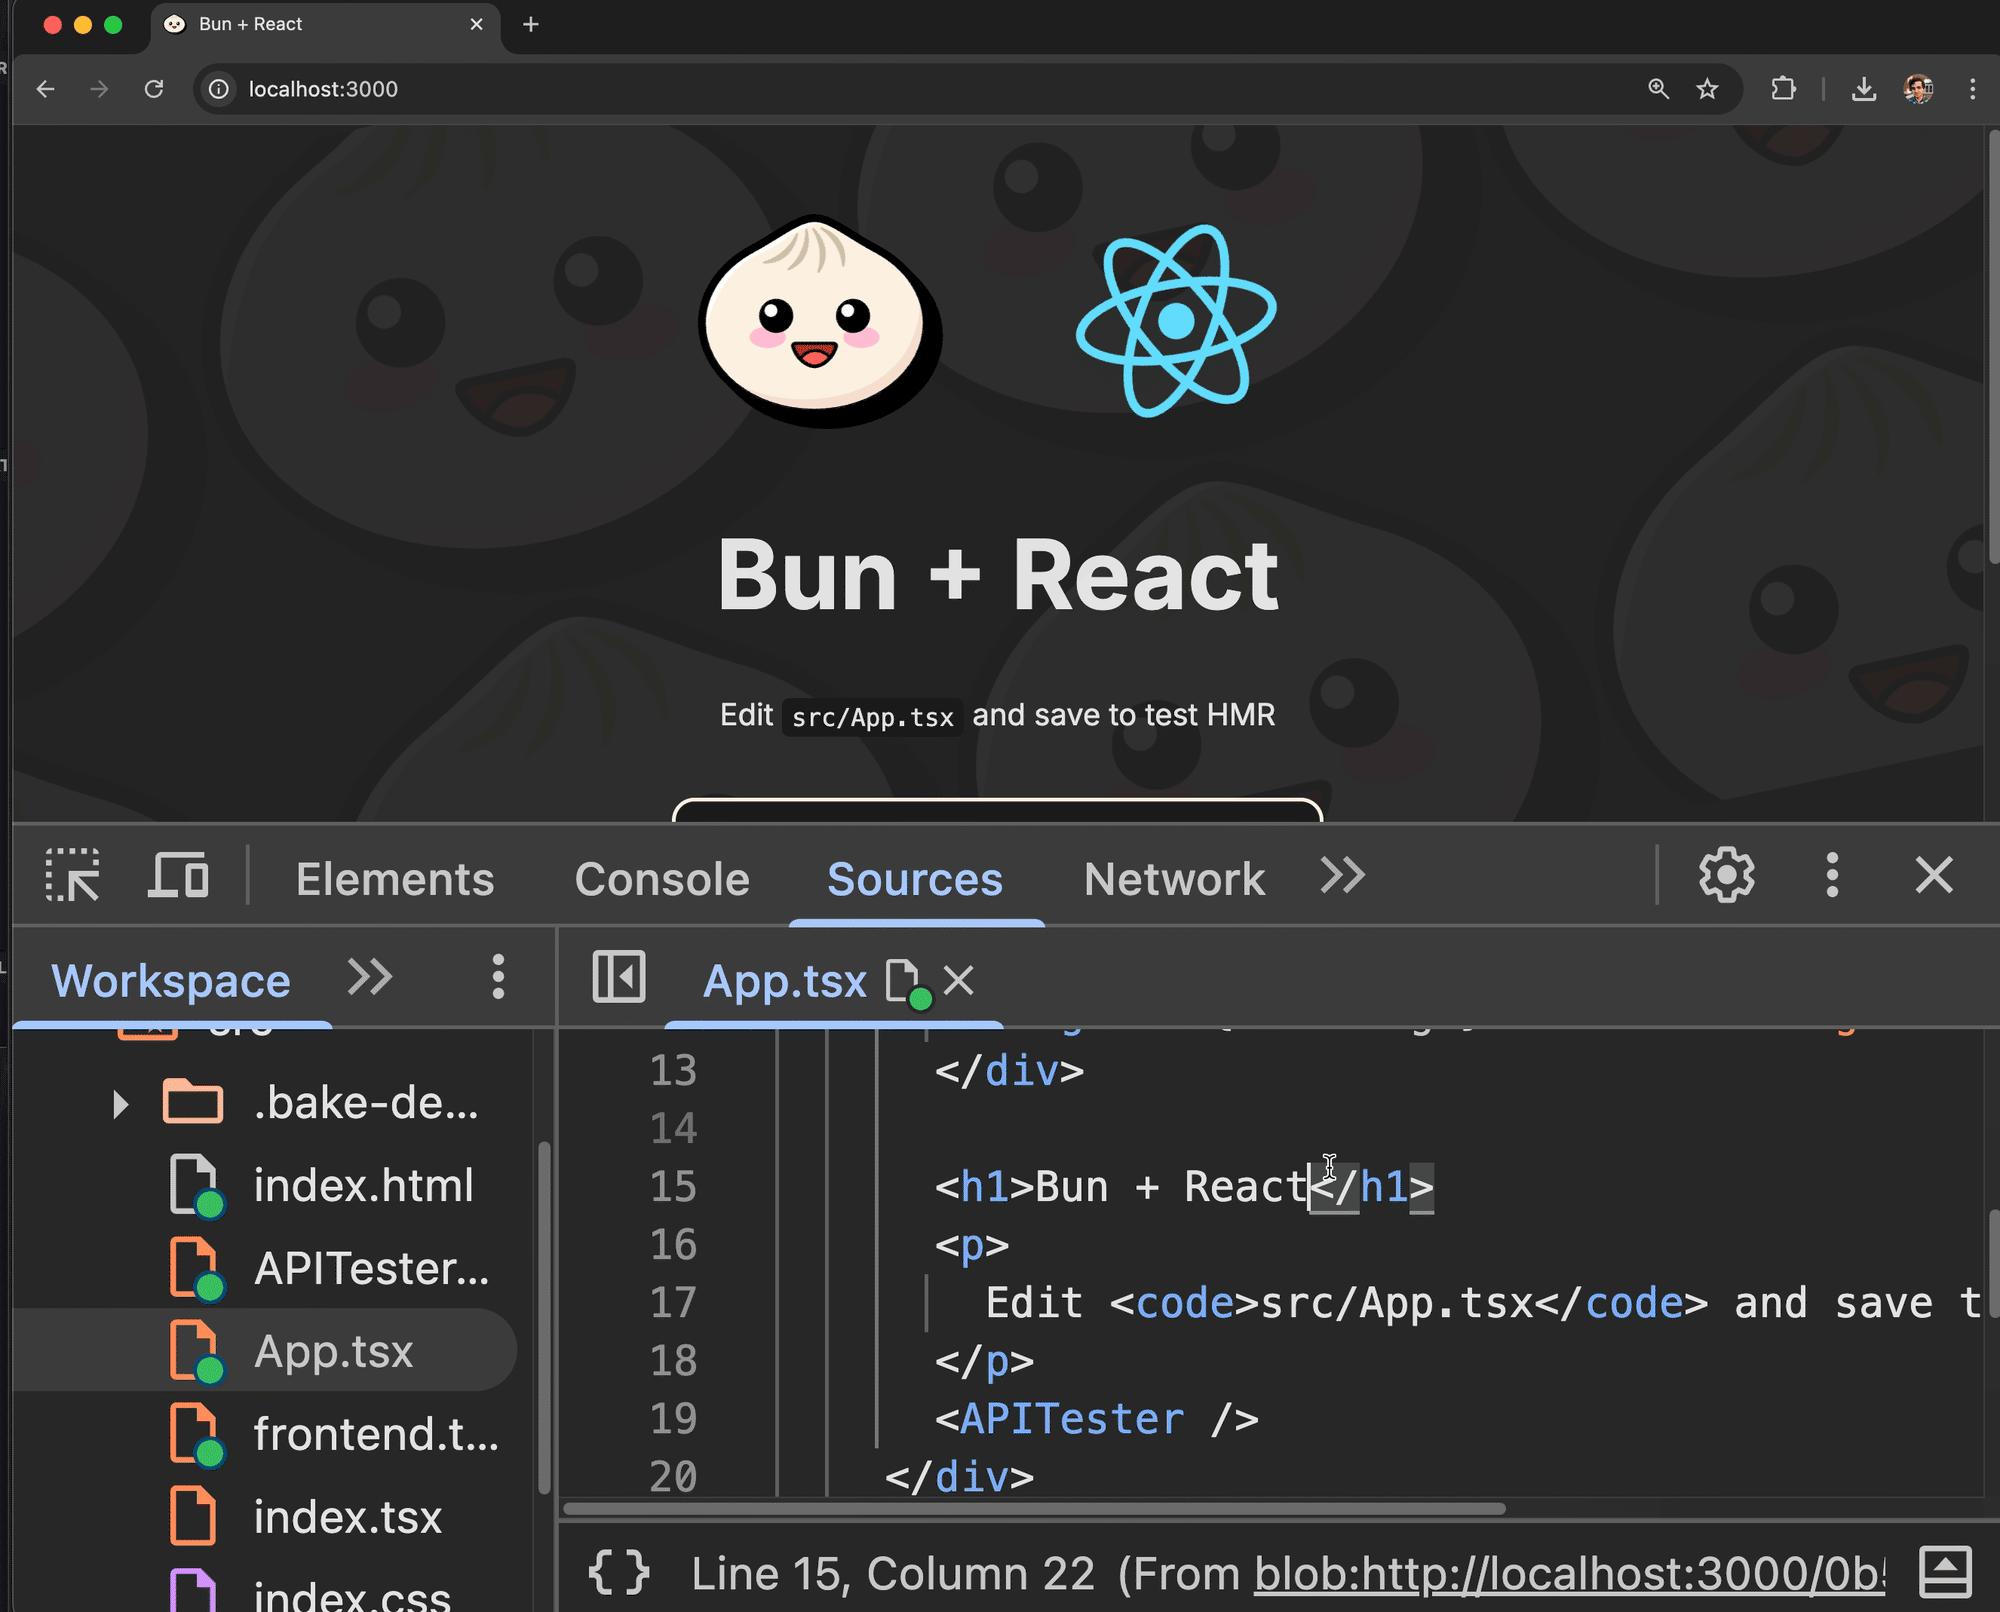The width and height of the screenshot is (2000, 1612).
Task: Activate the inspect element picker
Action: tap(73, 876)
